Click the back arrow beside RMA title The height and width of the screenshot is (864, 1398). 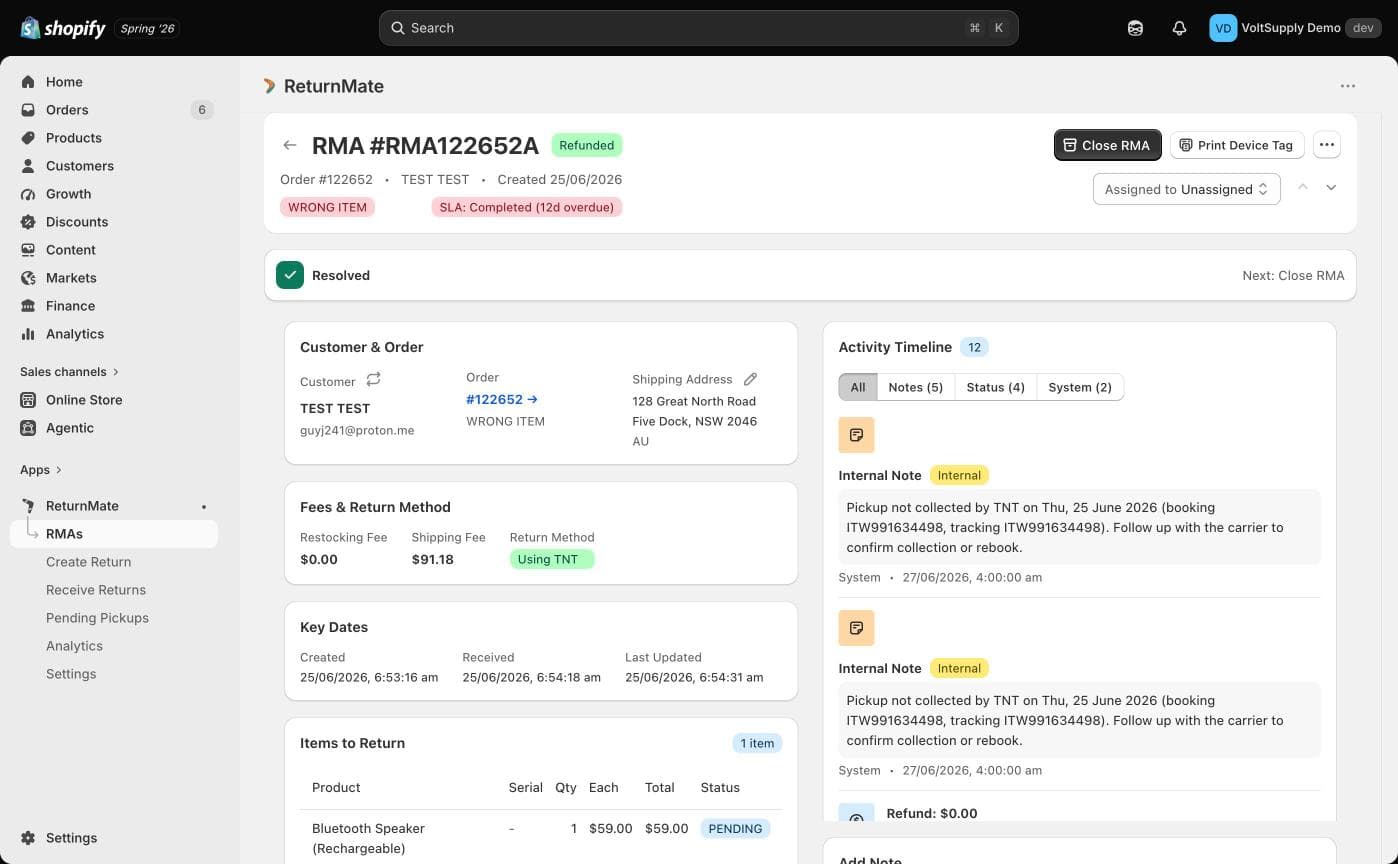[290, 145]
